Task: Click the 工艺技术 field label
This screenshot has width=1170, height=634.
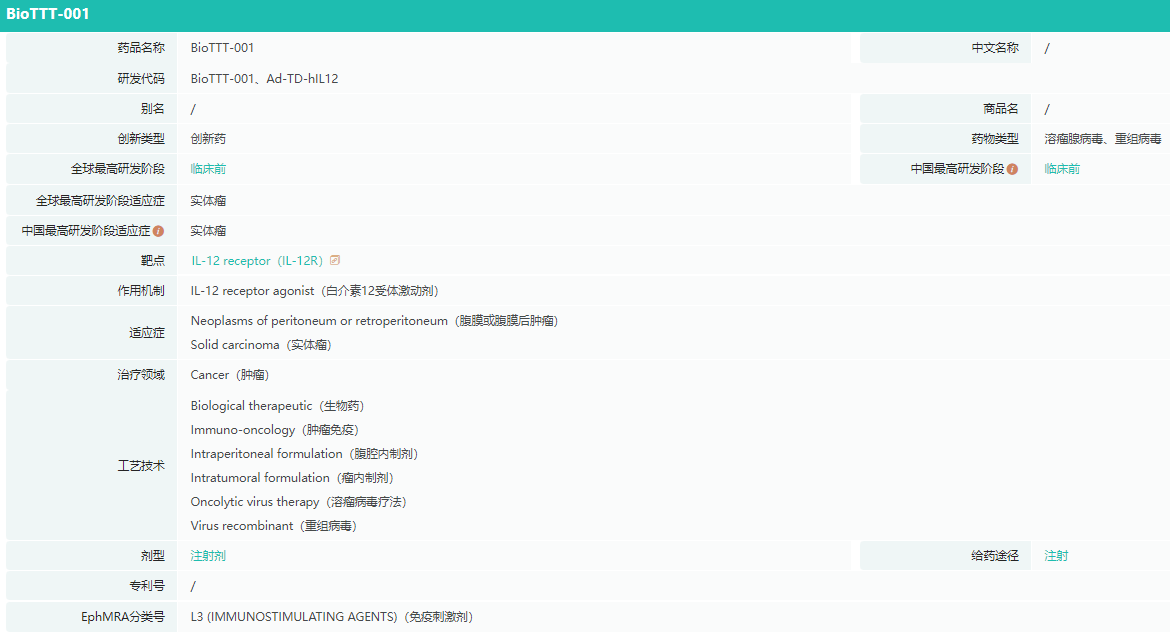Action: pos(141,465)
